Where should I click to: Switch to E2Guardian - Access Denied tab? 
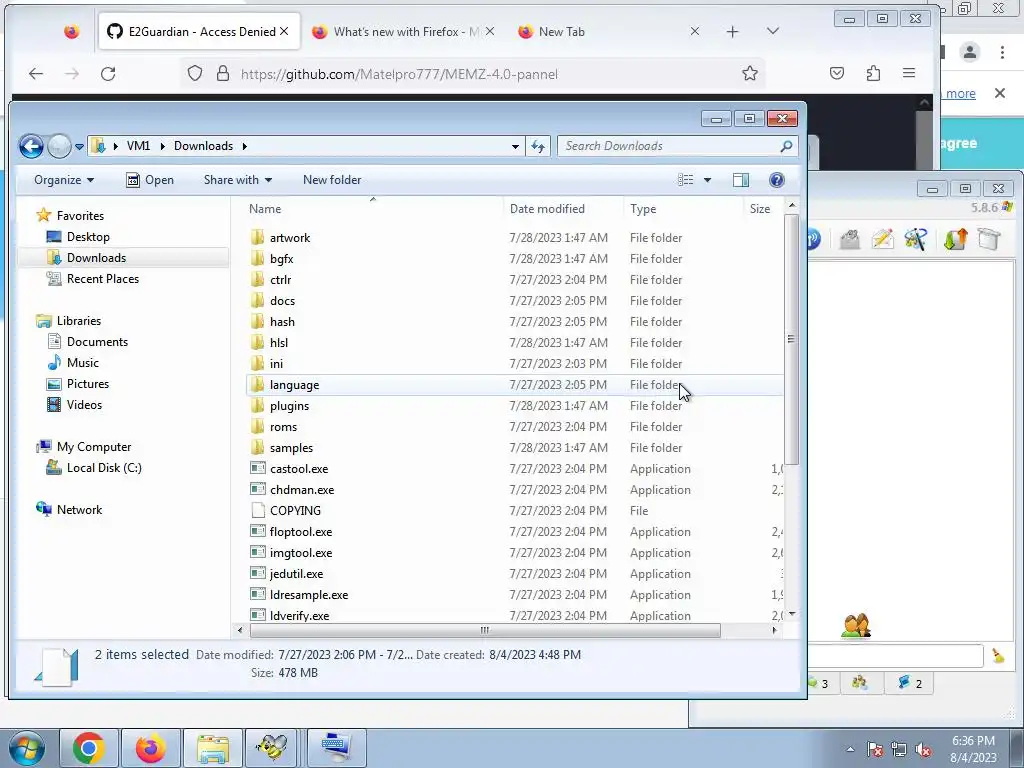pos(199,31)
